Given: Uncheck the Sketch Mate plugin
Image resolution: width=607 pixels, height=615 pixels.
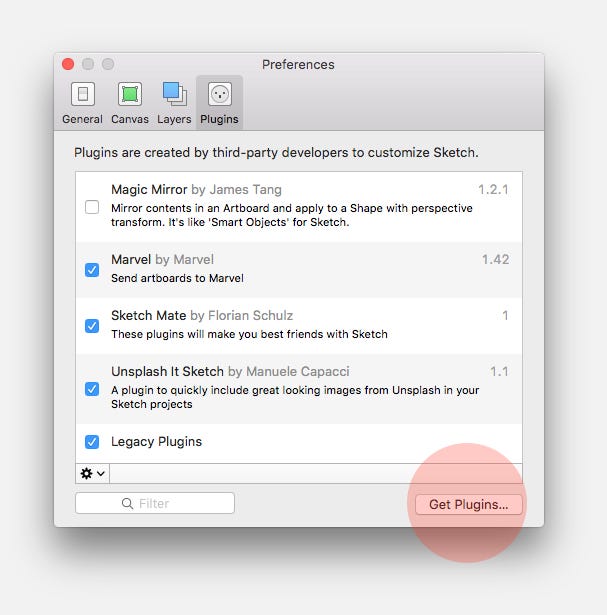Looking at the screenshot, I should click(92, 326).
